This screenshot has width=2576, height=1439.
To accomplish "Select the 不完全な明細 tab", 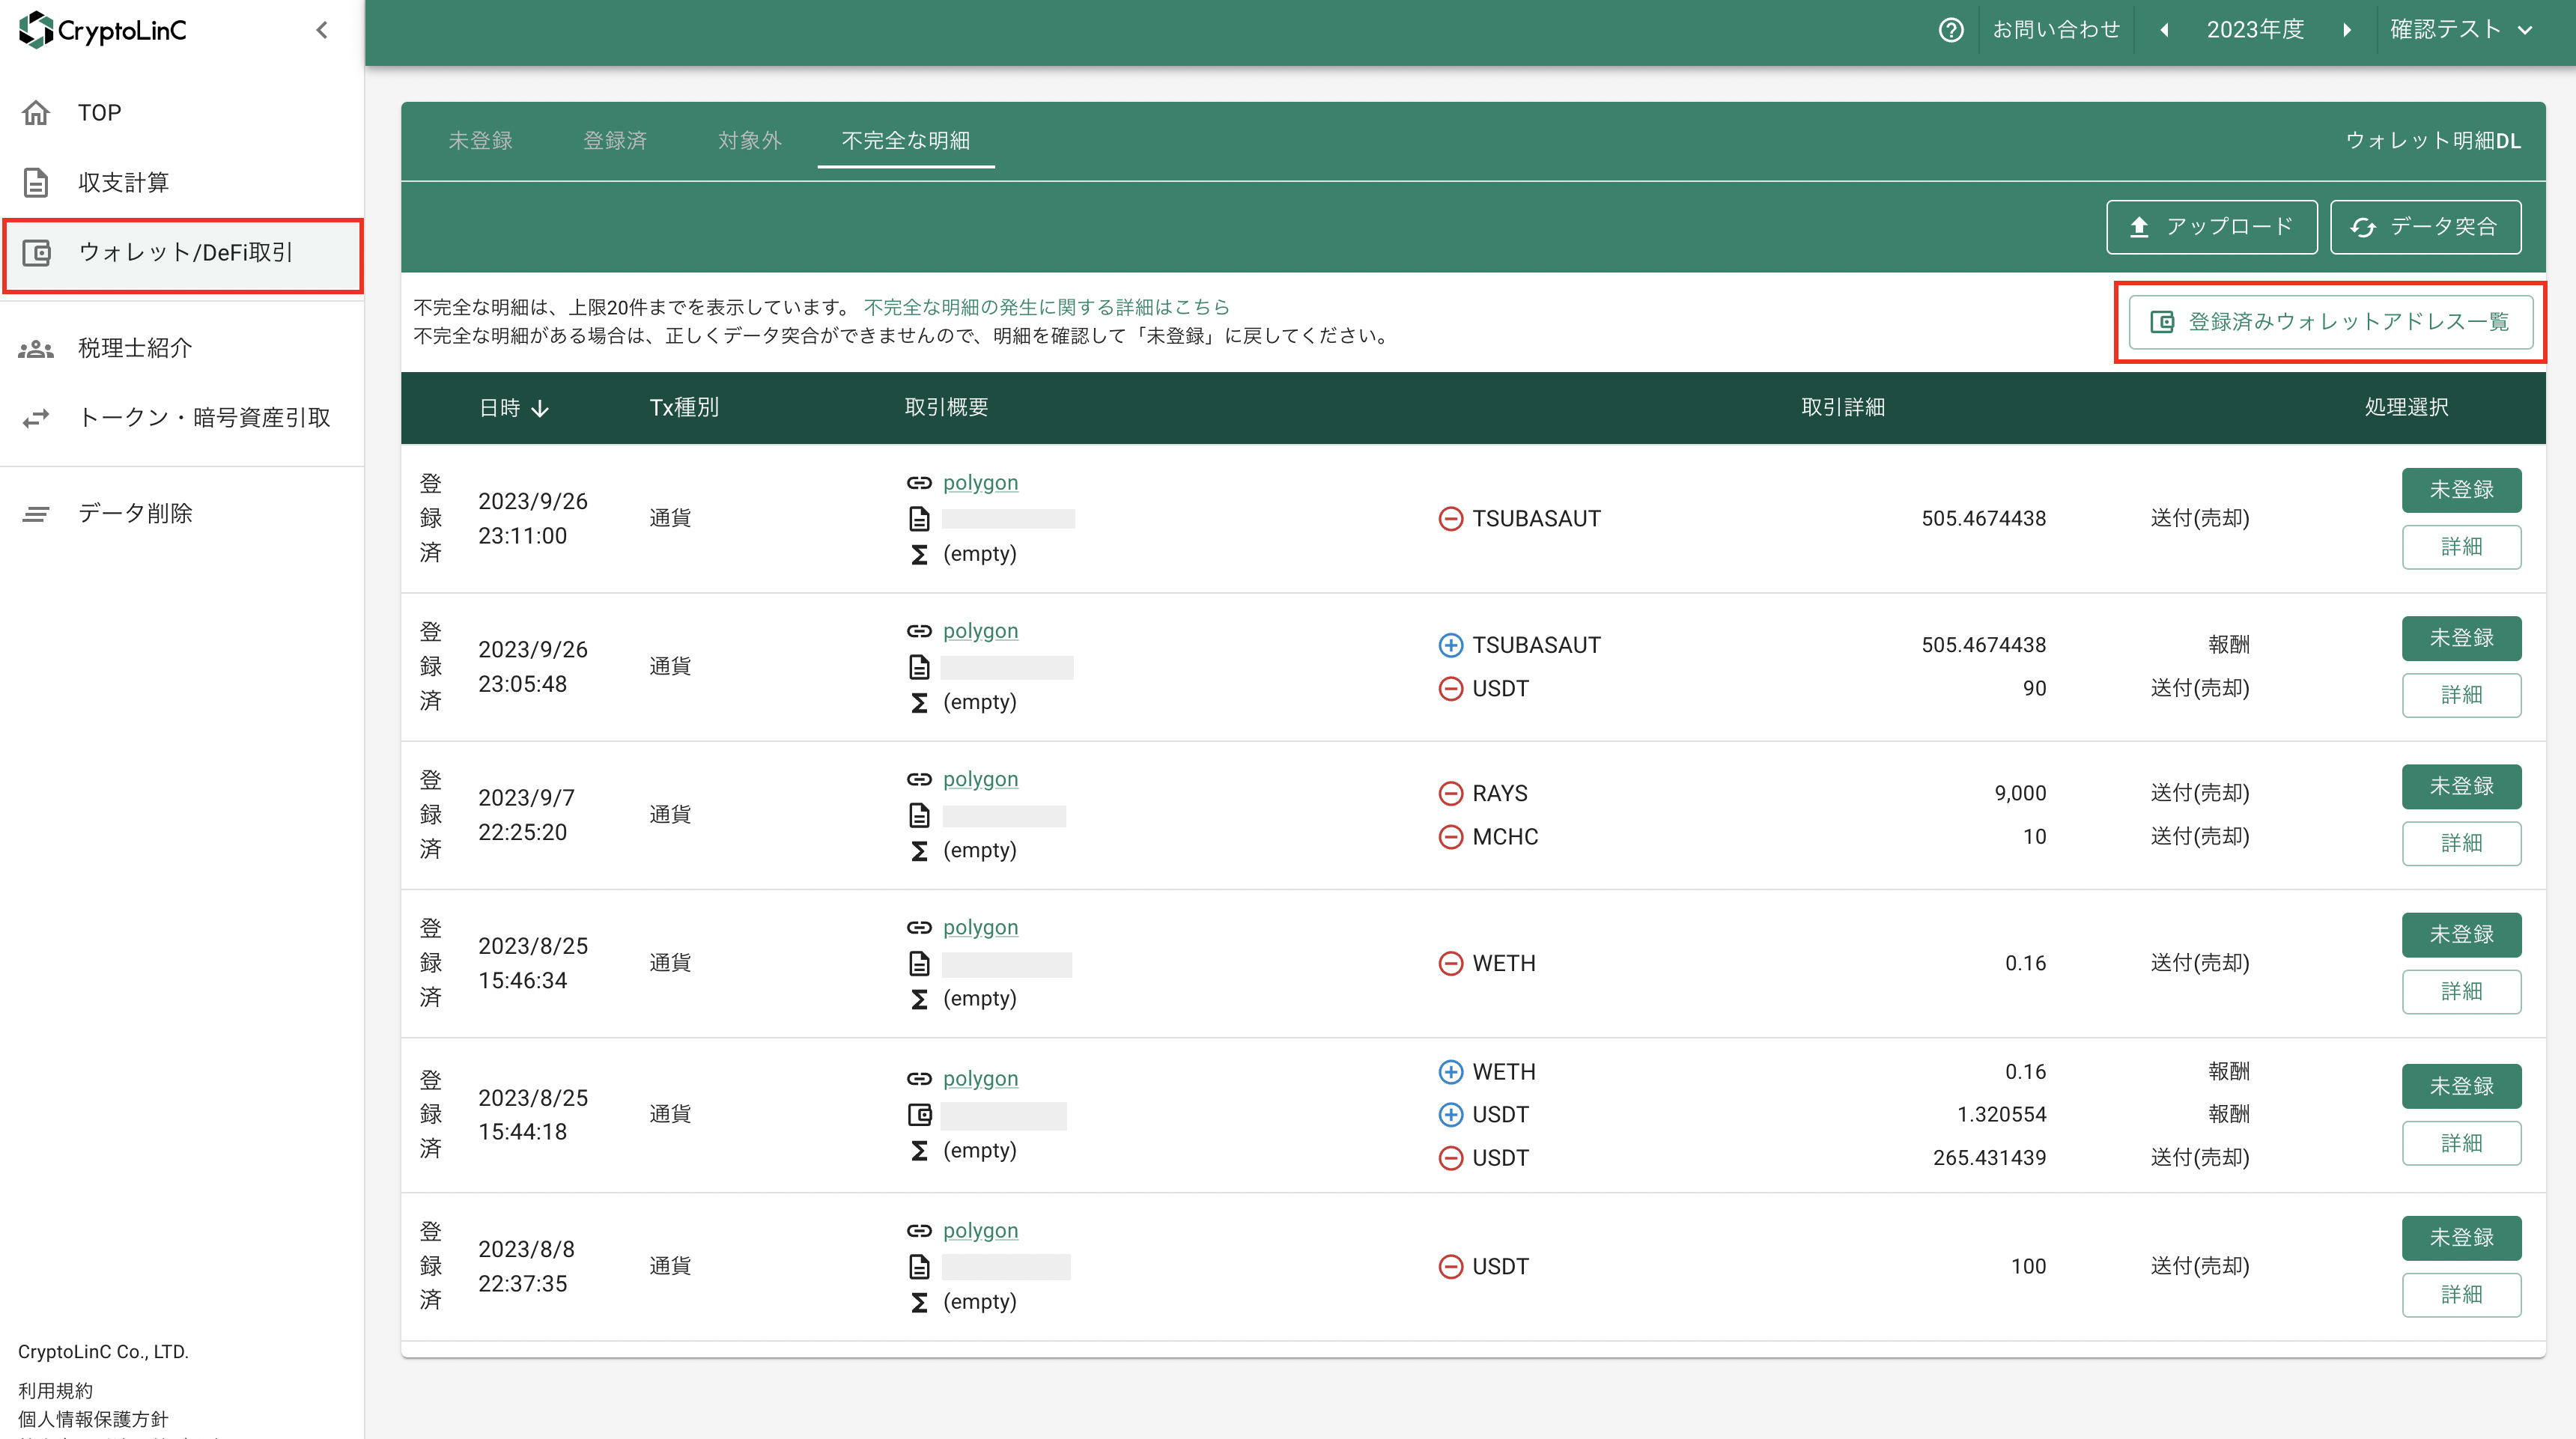I will pos(906,141).
